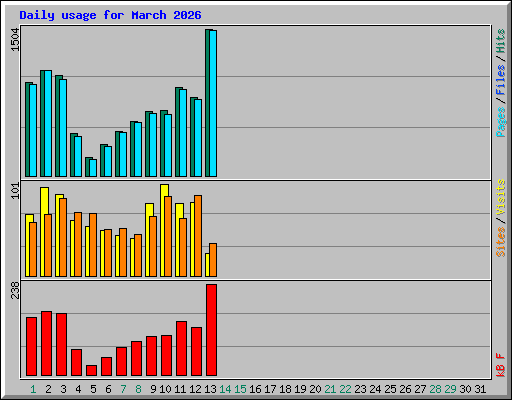Click day 3 on the x-axis
The height and width of the screenshot is (400, 512).
63,389
